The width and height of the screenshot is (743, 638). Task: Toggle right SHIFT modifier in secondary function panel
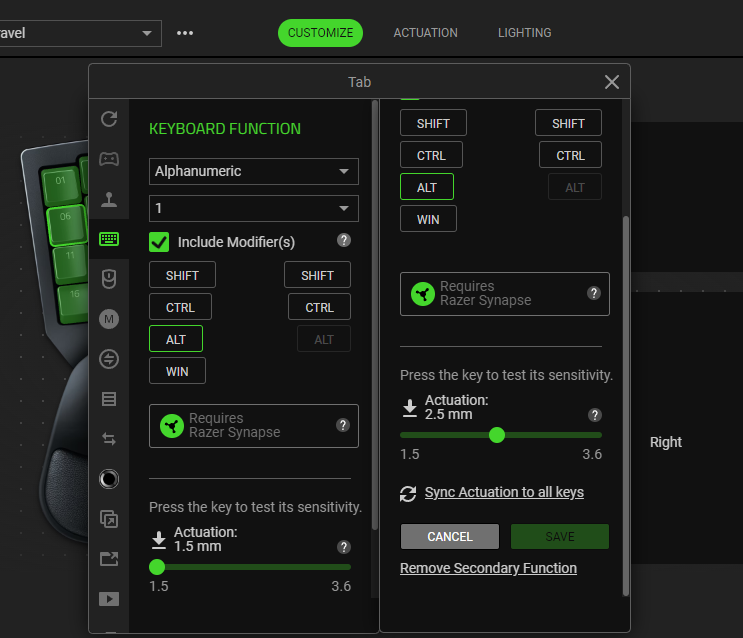569,123
